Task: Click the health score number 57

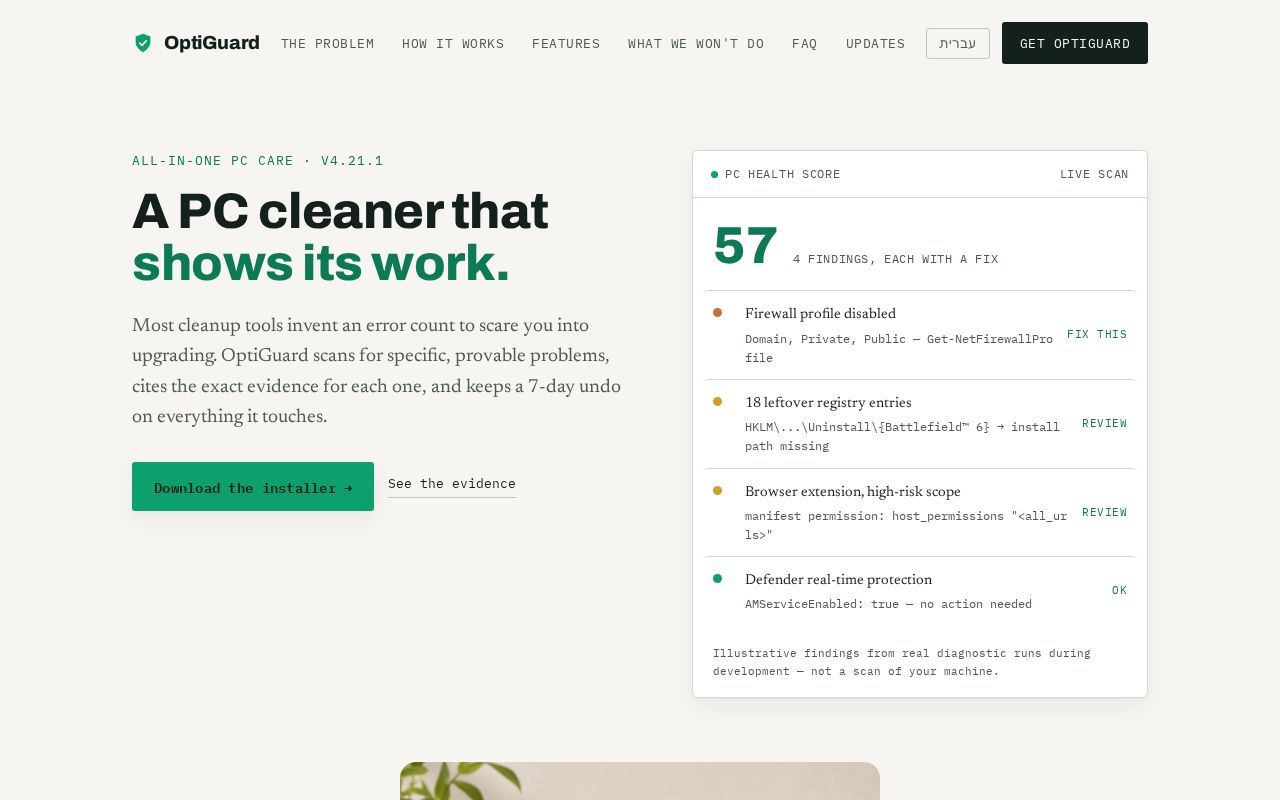Action: pos(745,246)
